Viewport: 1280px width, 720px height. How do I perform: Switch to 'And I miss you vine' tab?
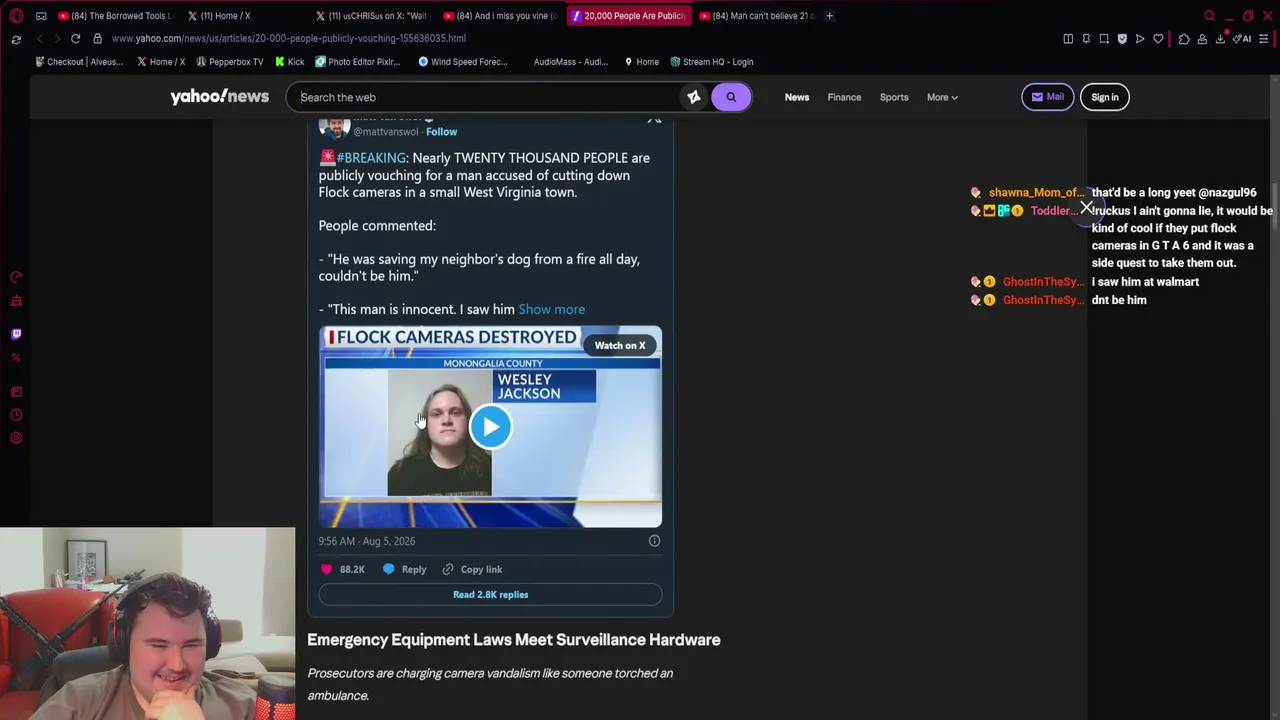click(x=500, y=16)
